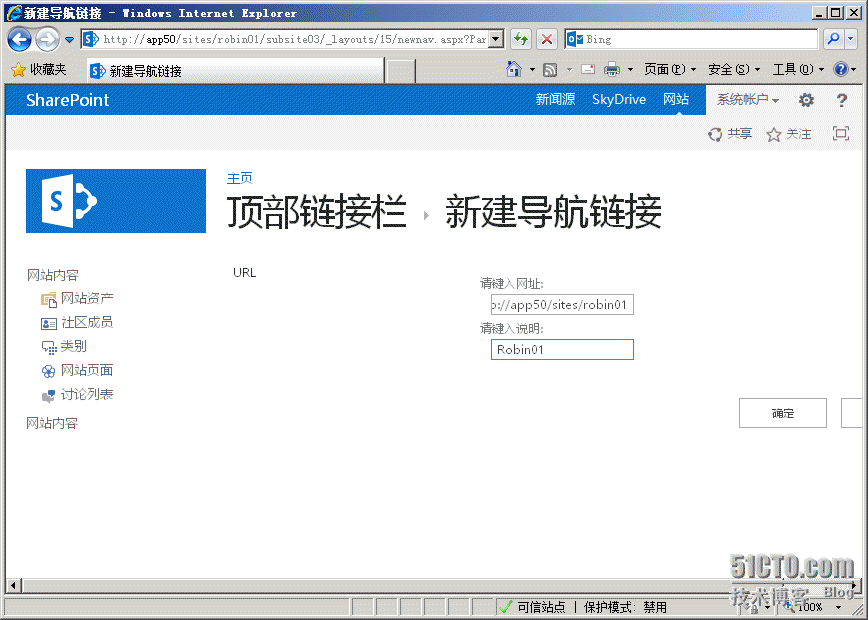This screenshot has width=868, height=620.
Task: Open a new blank browser tab
Action: 401,71
